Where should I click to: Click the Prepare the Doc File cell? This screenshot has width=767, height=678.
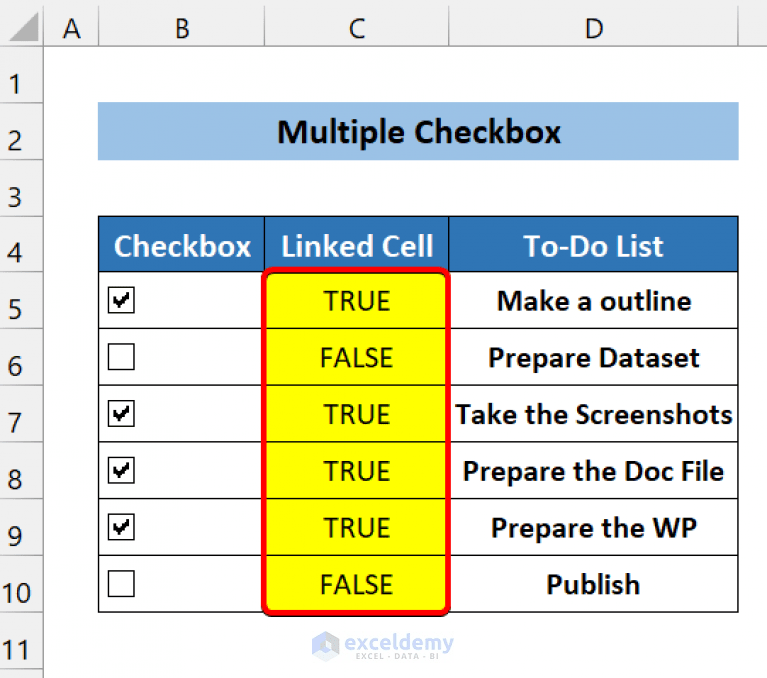(x=593, y=471)
